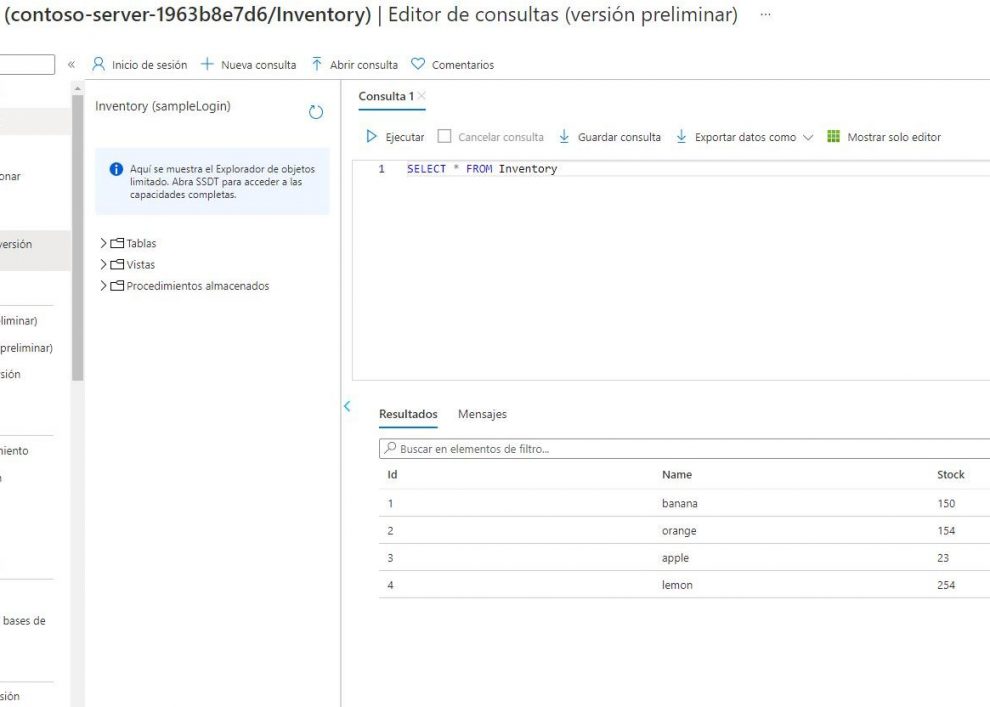Screen dimensions: 990x707
Task: Expand Procedimientos almacenados folder
Action: click(103, 286)
